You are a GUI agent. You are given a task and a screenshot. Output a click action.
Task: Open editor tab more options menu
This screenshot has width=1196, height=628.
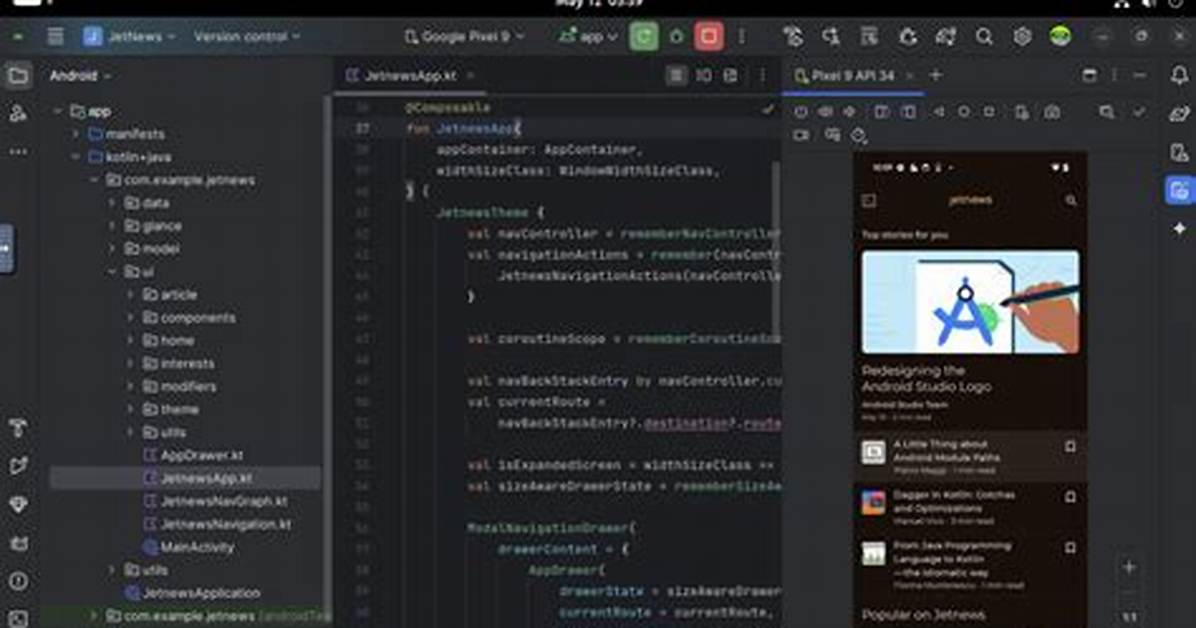click(762, 75)
